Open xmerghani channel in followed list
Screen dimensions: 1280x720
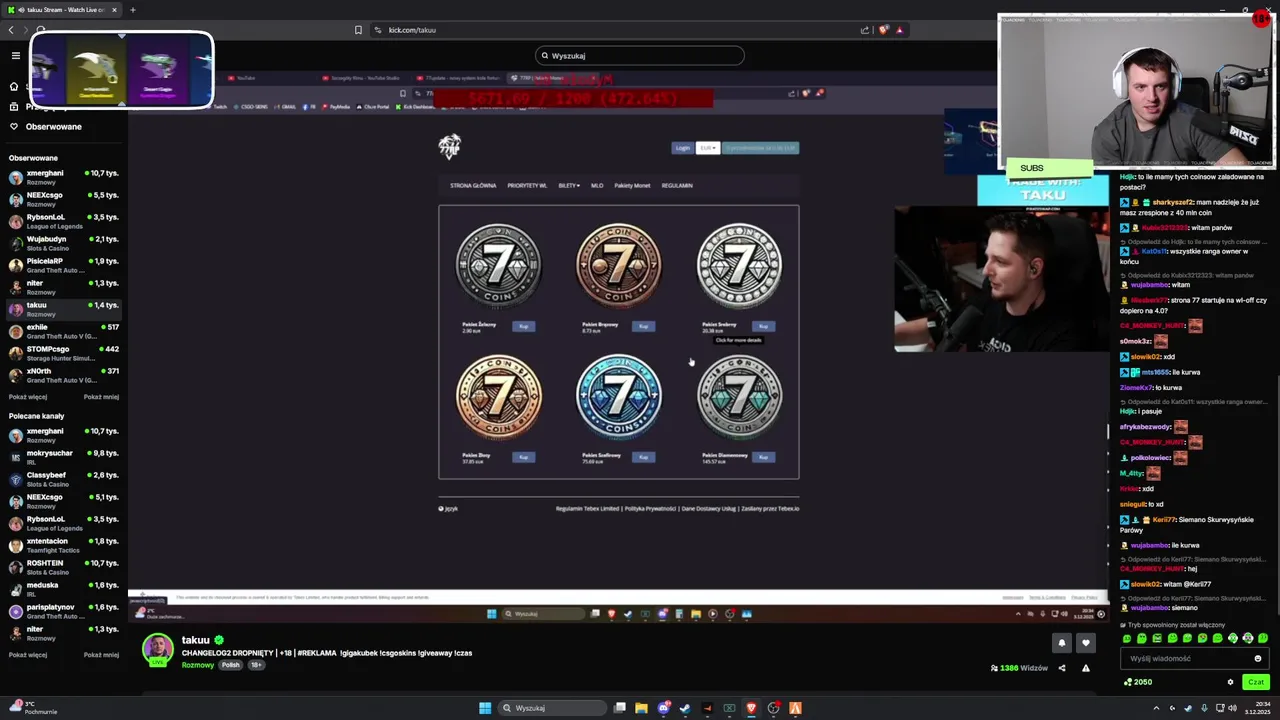[64, 177]
